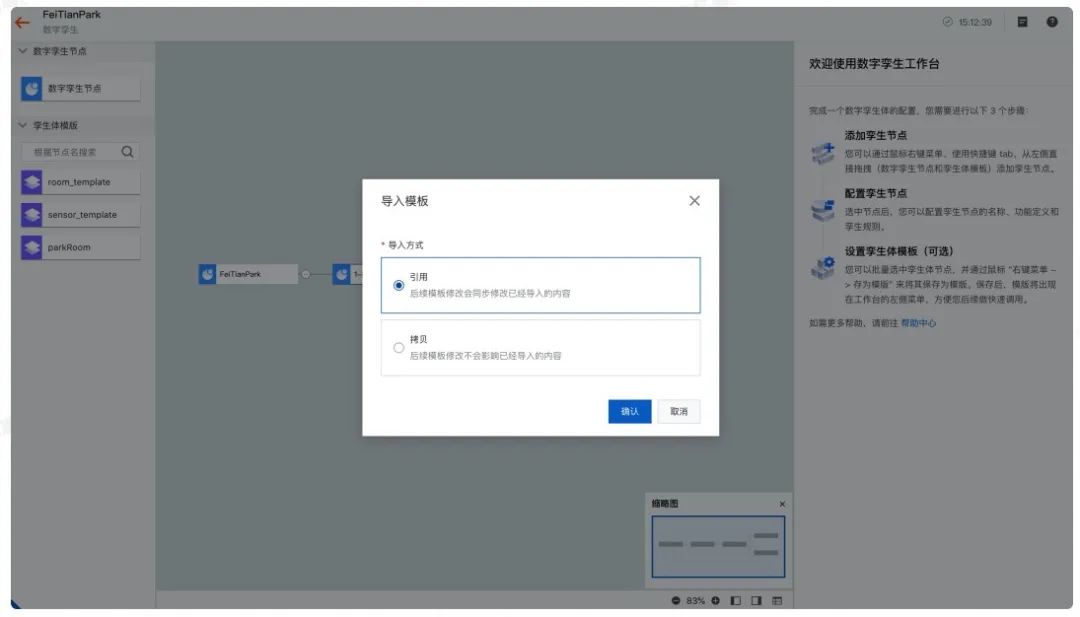The height and width of the screenshot is (617, 1080).
Task: Click the FeiTianPark node icon on canvas
Action: click(x=207, y=274)
